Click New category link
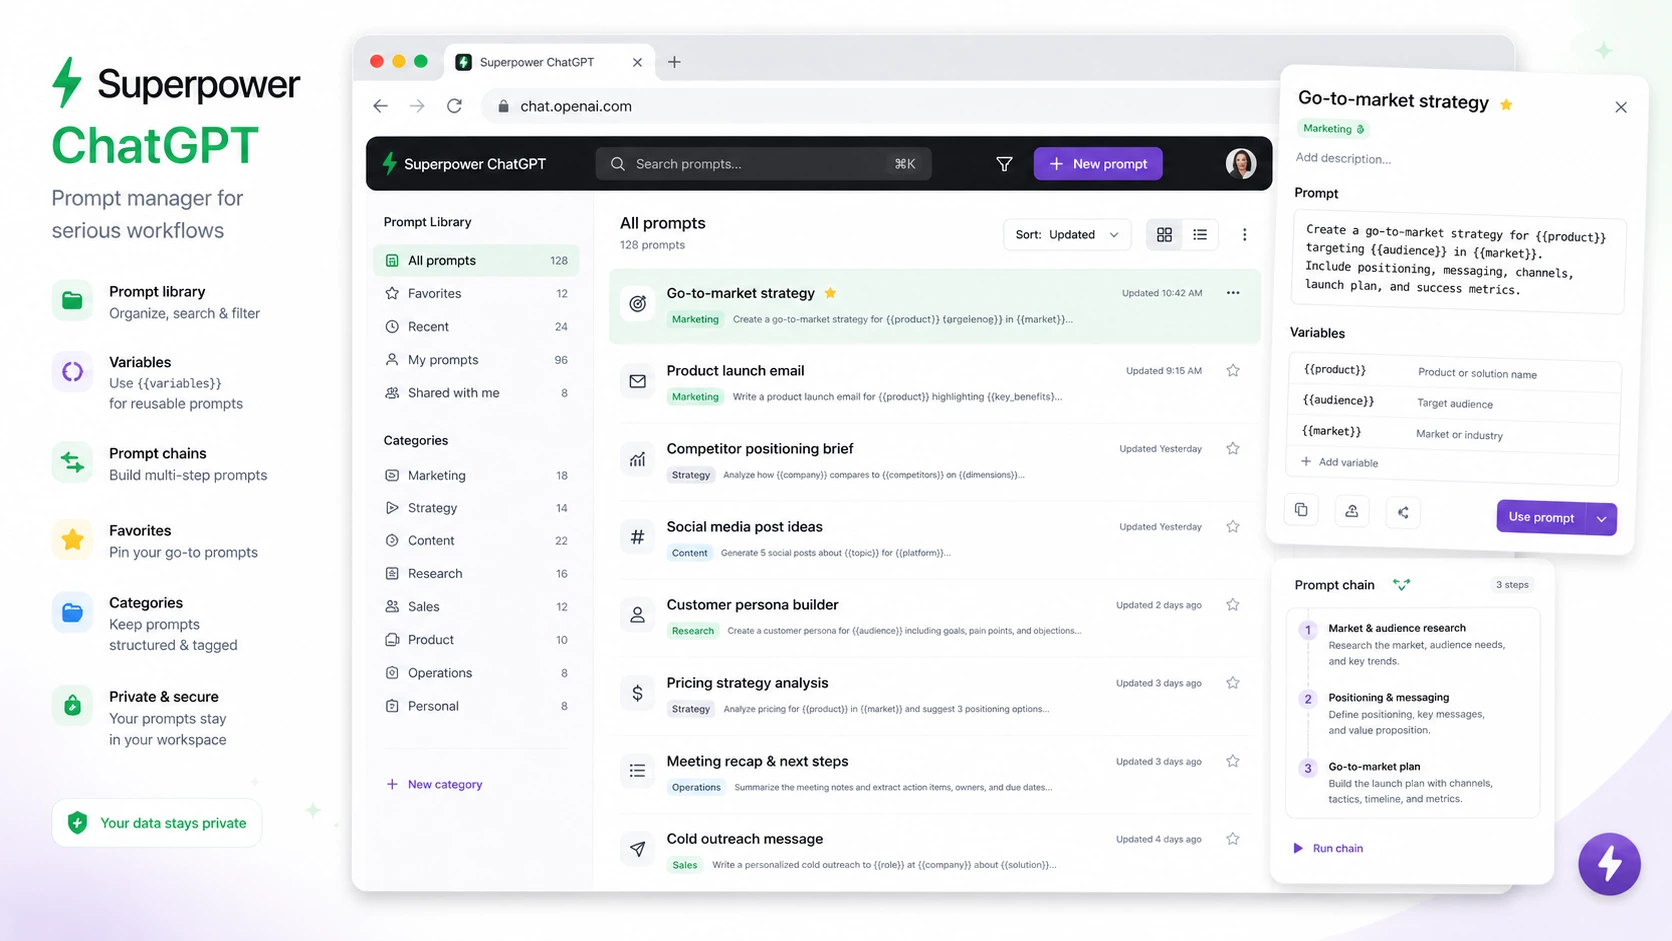The height and width of the screenshot is (941, 1672). point(434,784)
